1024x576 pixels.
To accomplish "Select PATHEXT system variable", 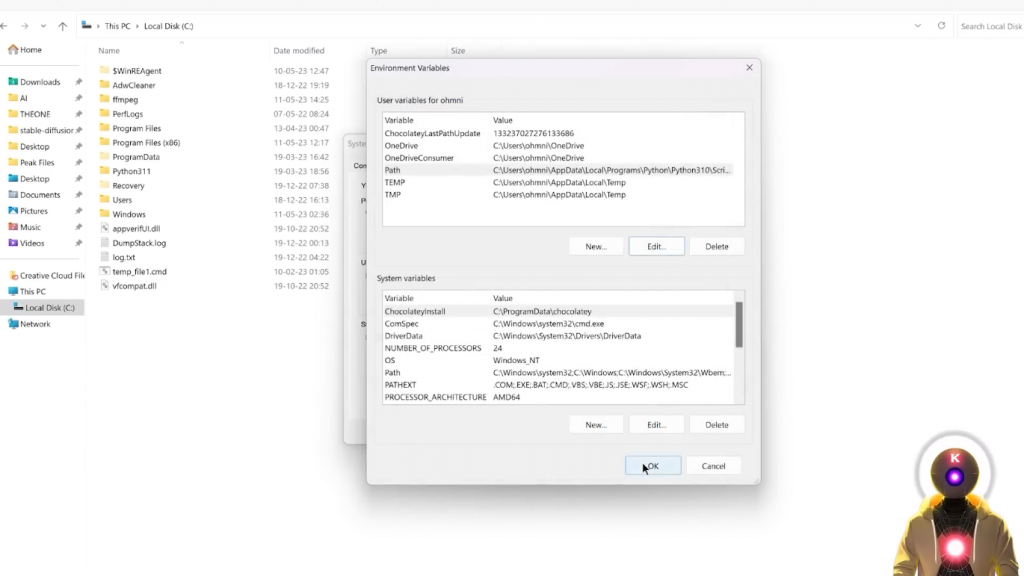I will click(558, 385).
